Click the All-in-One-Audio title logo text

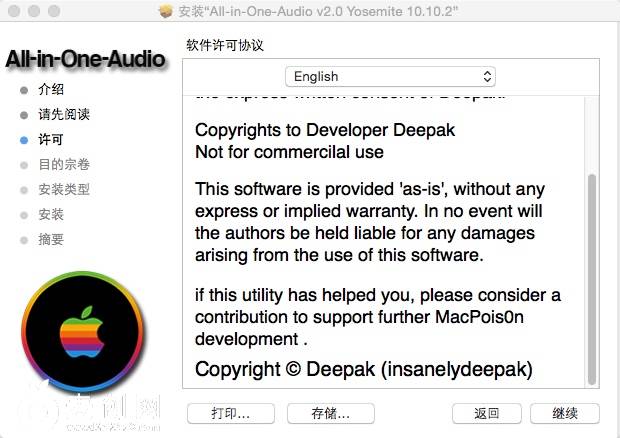(x=85, y=59)
